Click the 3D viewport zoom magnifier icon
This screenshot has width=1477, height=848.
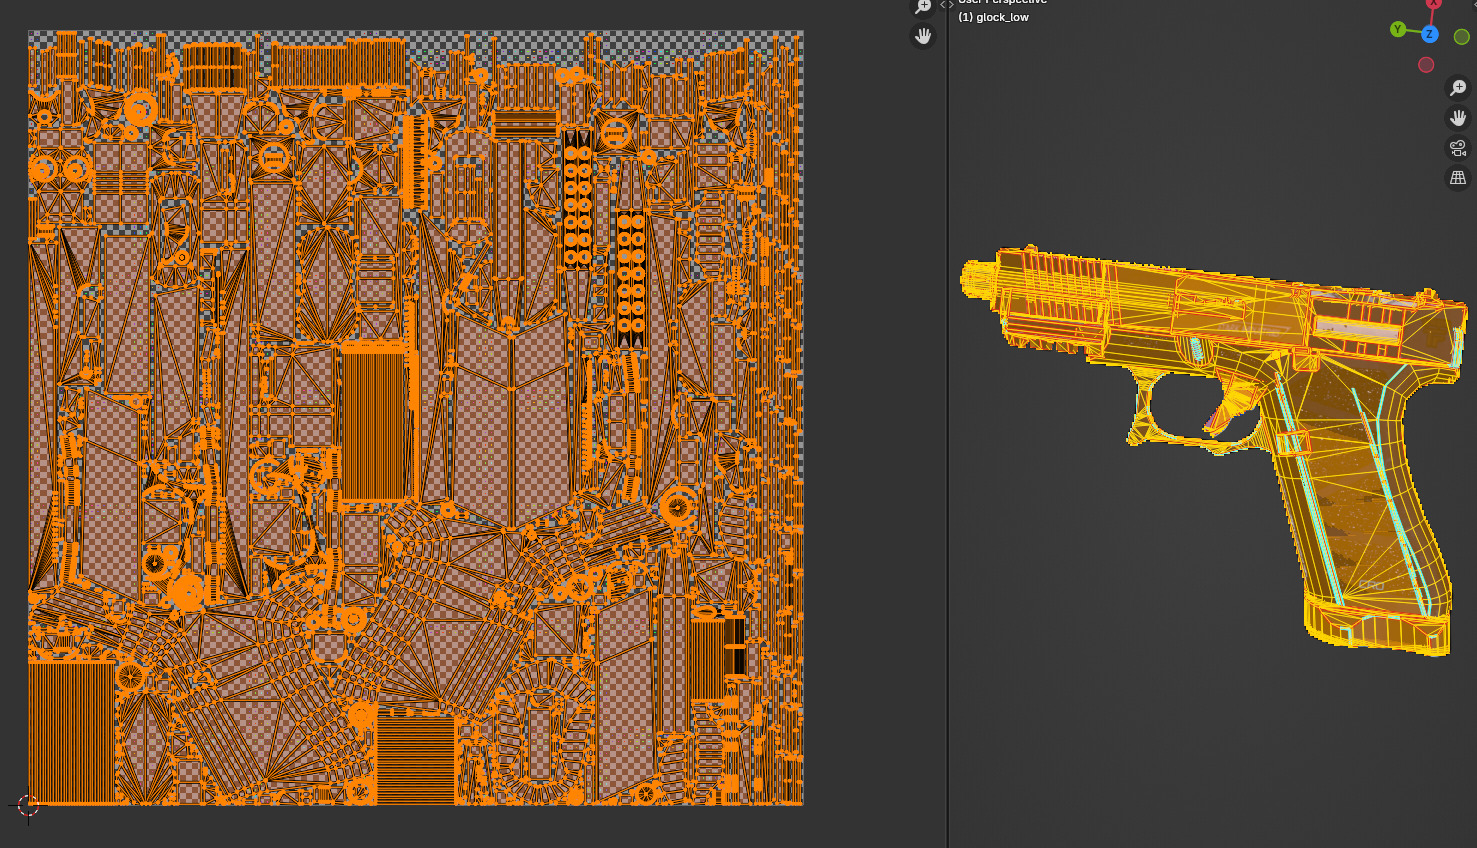(1458, 88)
